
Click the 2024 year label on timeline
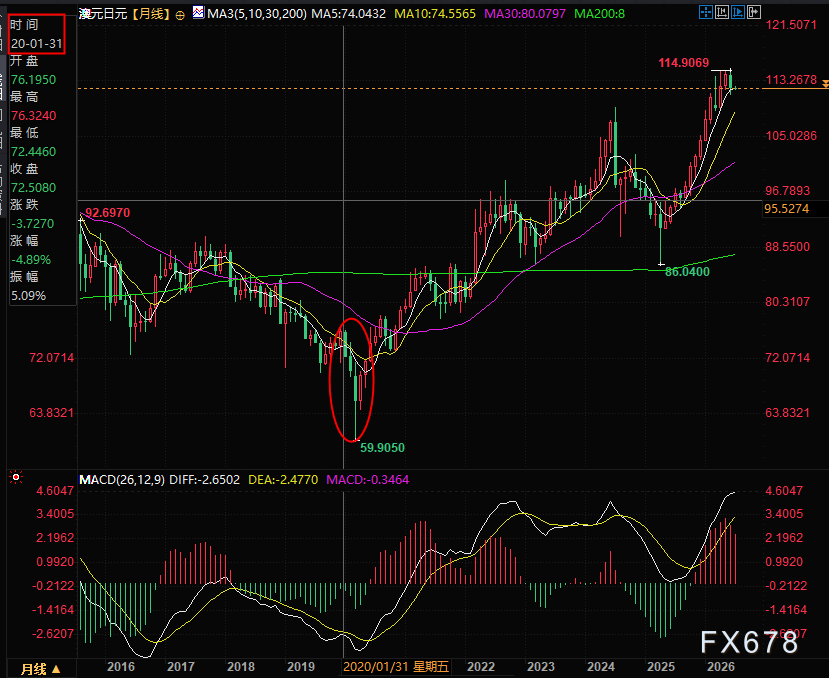click(601, 667)
